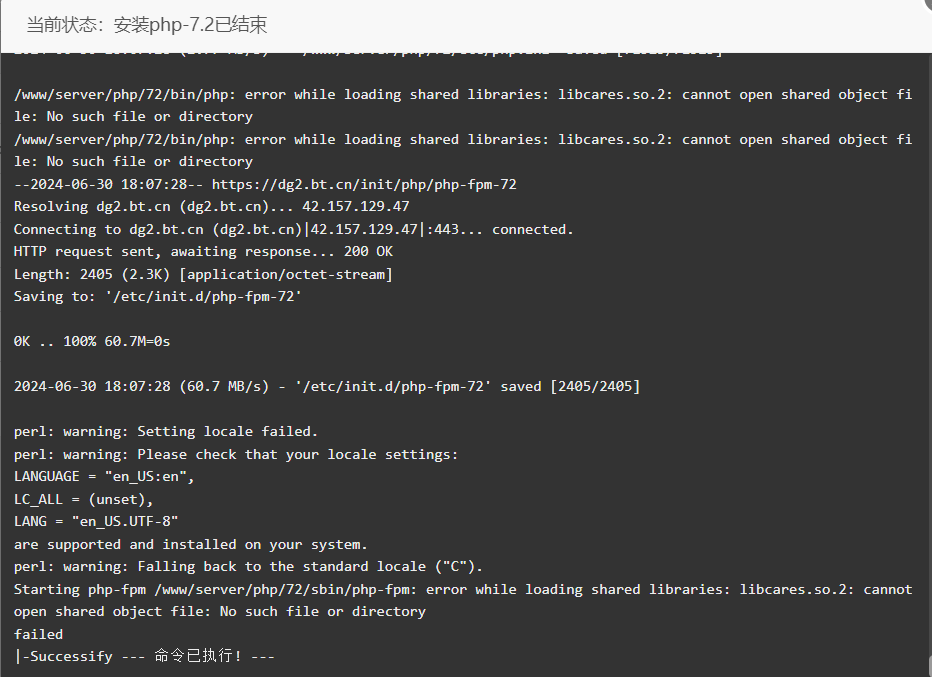Click the HTTP request sent 200 OK line
The image size is (932, 677).
pos(203,251)
